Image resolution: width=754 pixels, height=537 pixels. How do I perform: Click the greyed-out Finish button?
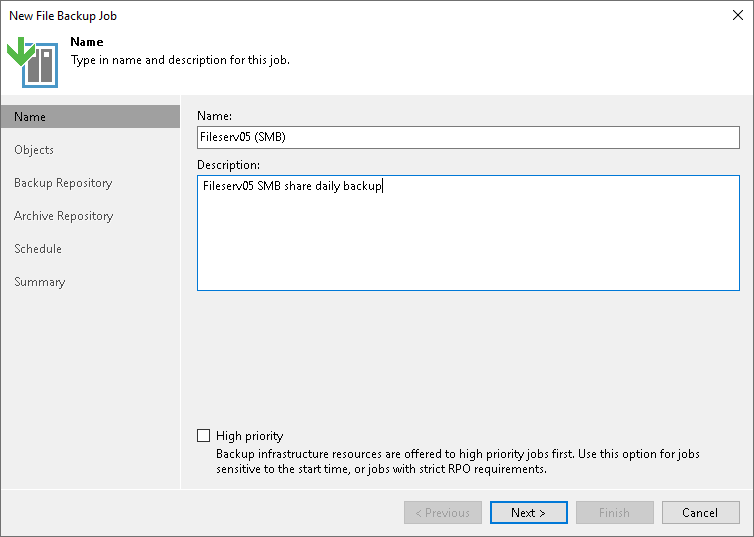click(614, 512)
